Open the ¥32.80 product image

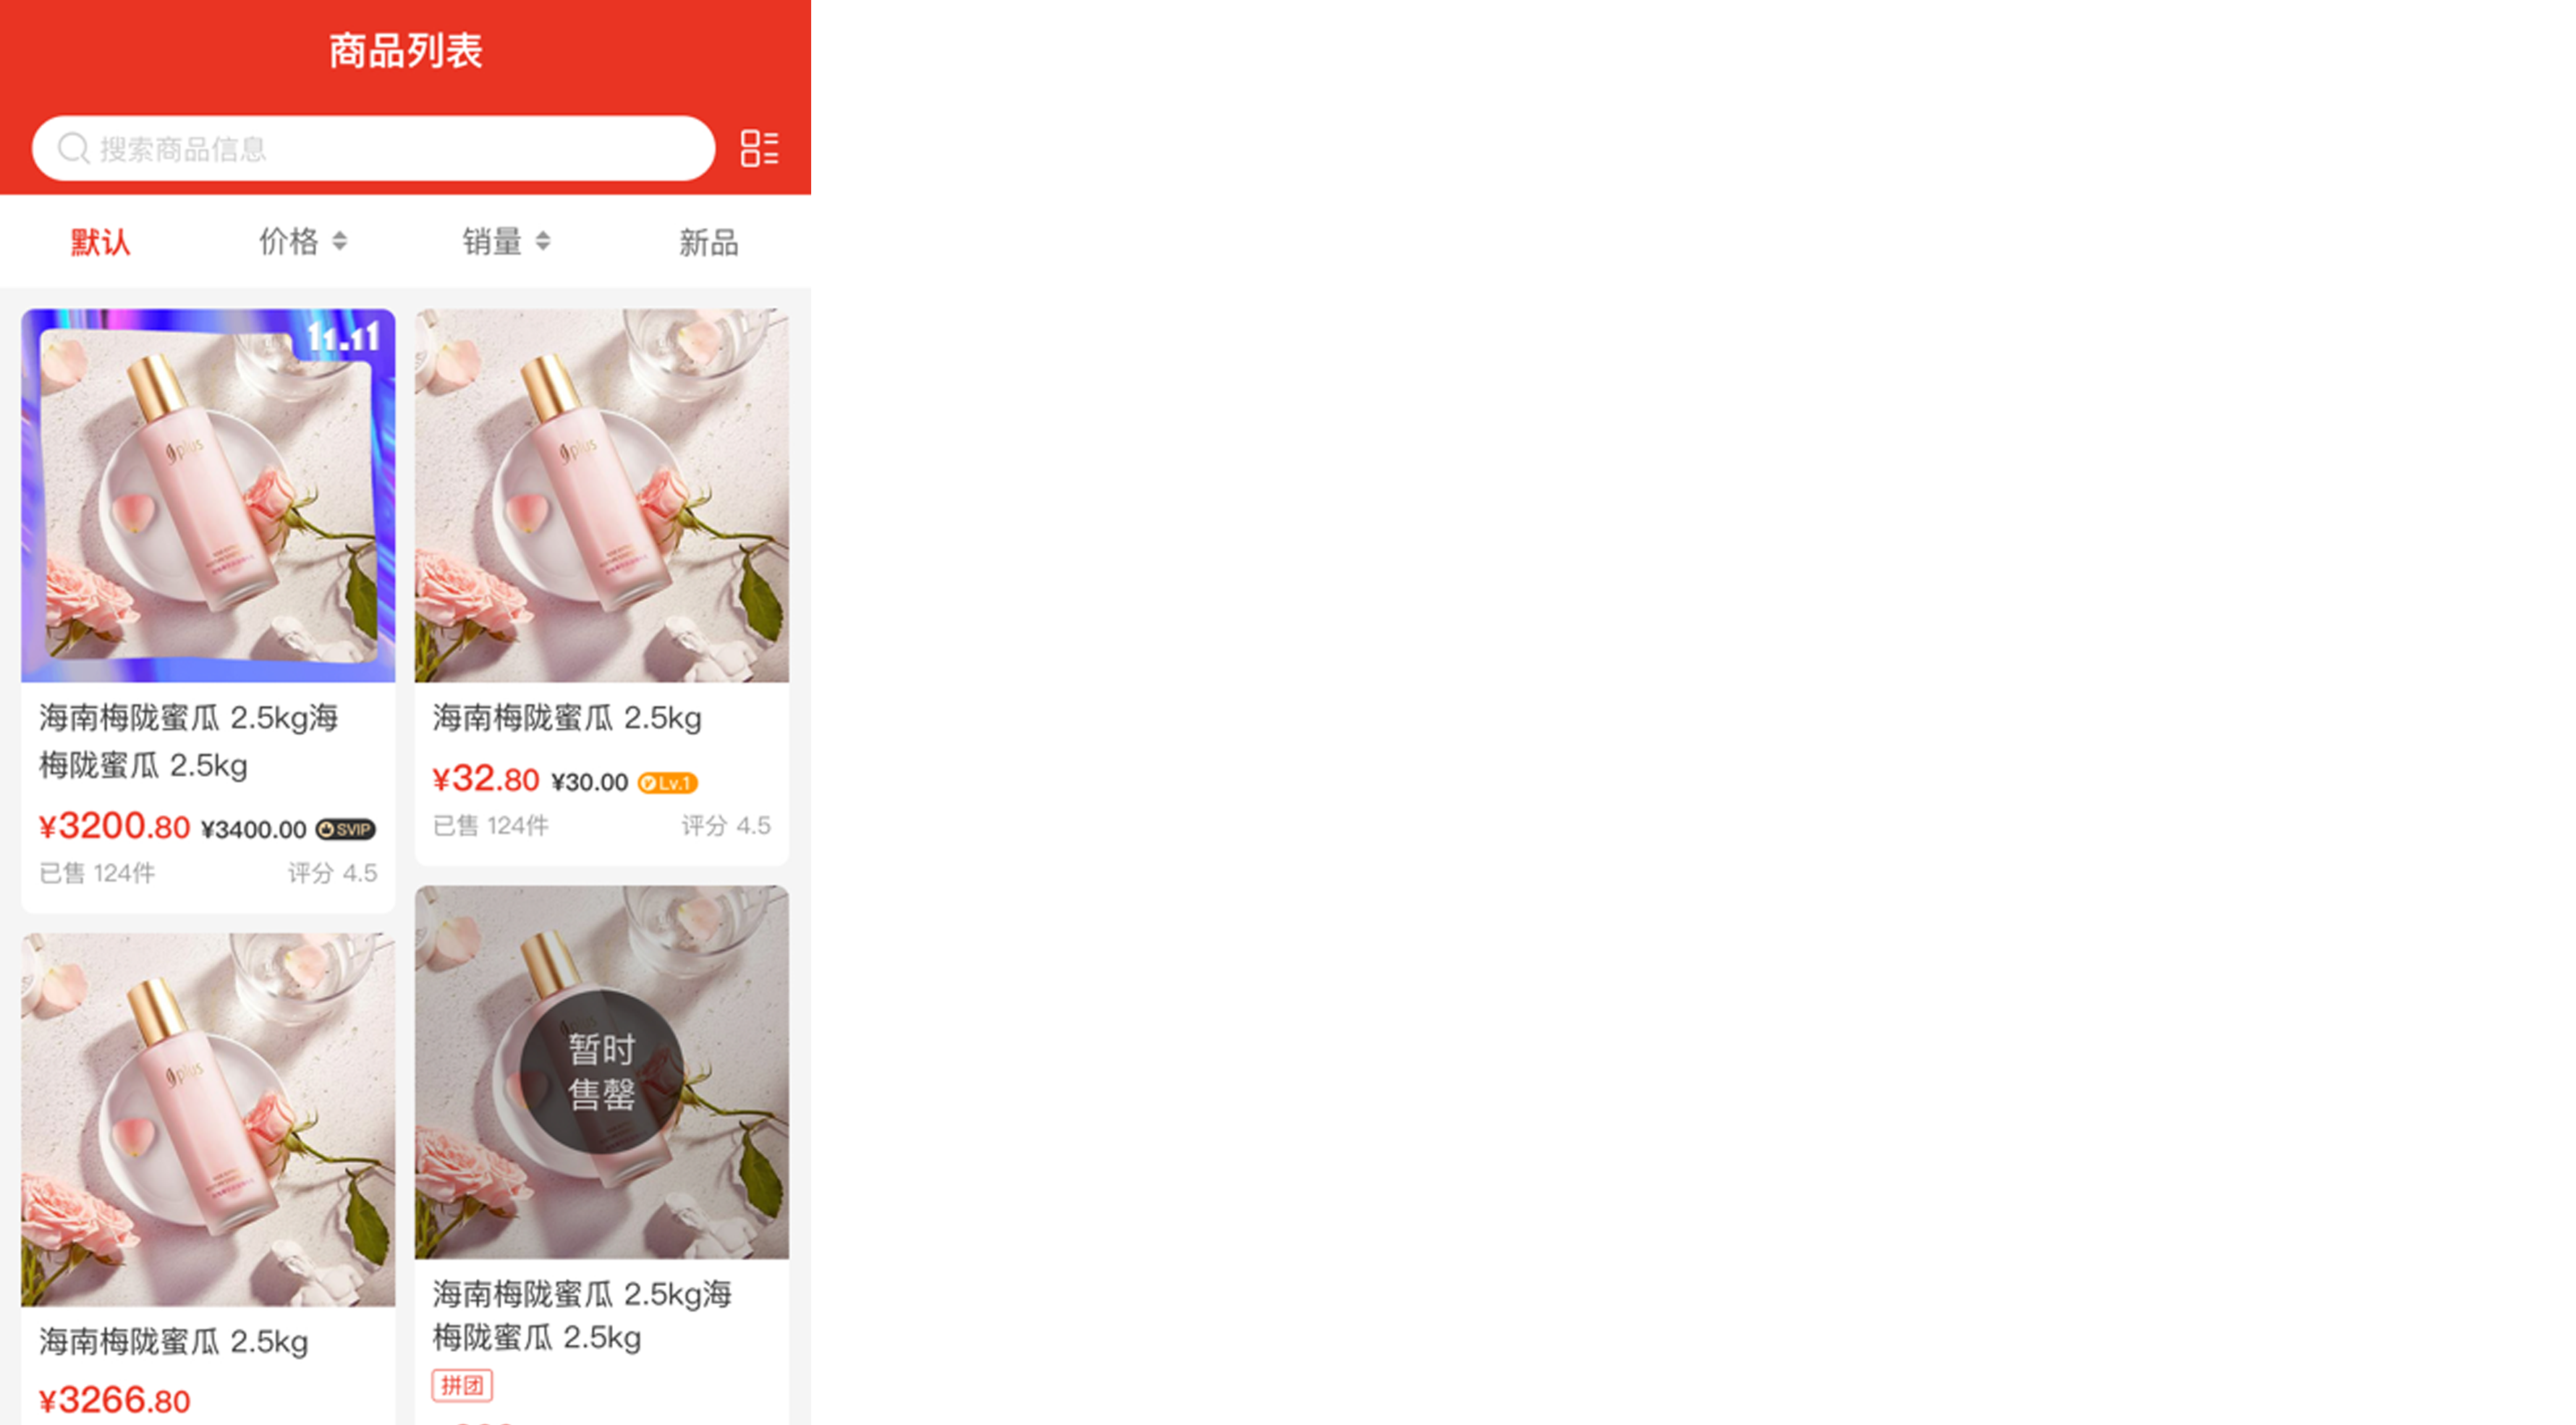[602, 495]
